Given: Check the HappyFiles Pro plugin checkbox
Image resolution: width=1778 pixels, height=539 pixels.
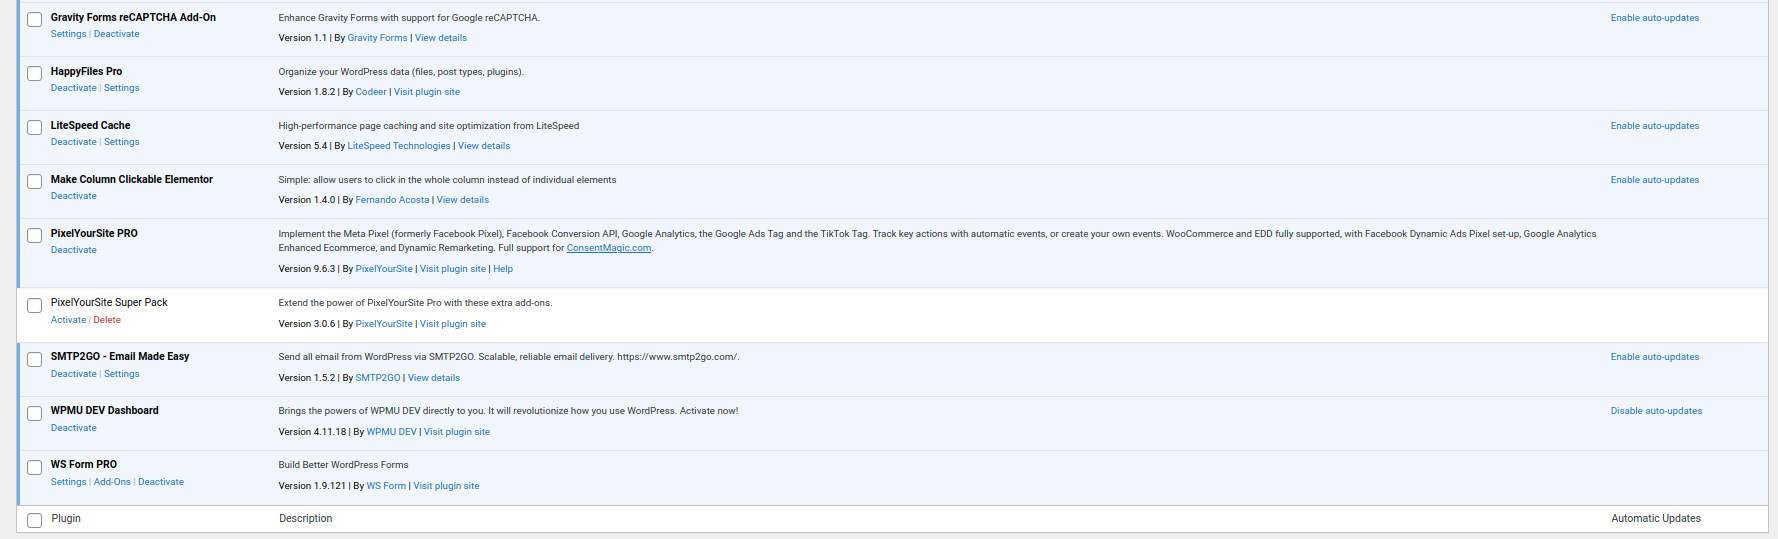Looking at the screenshot, I should point(34,74).
